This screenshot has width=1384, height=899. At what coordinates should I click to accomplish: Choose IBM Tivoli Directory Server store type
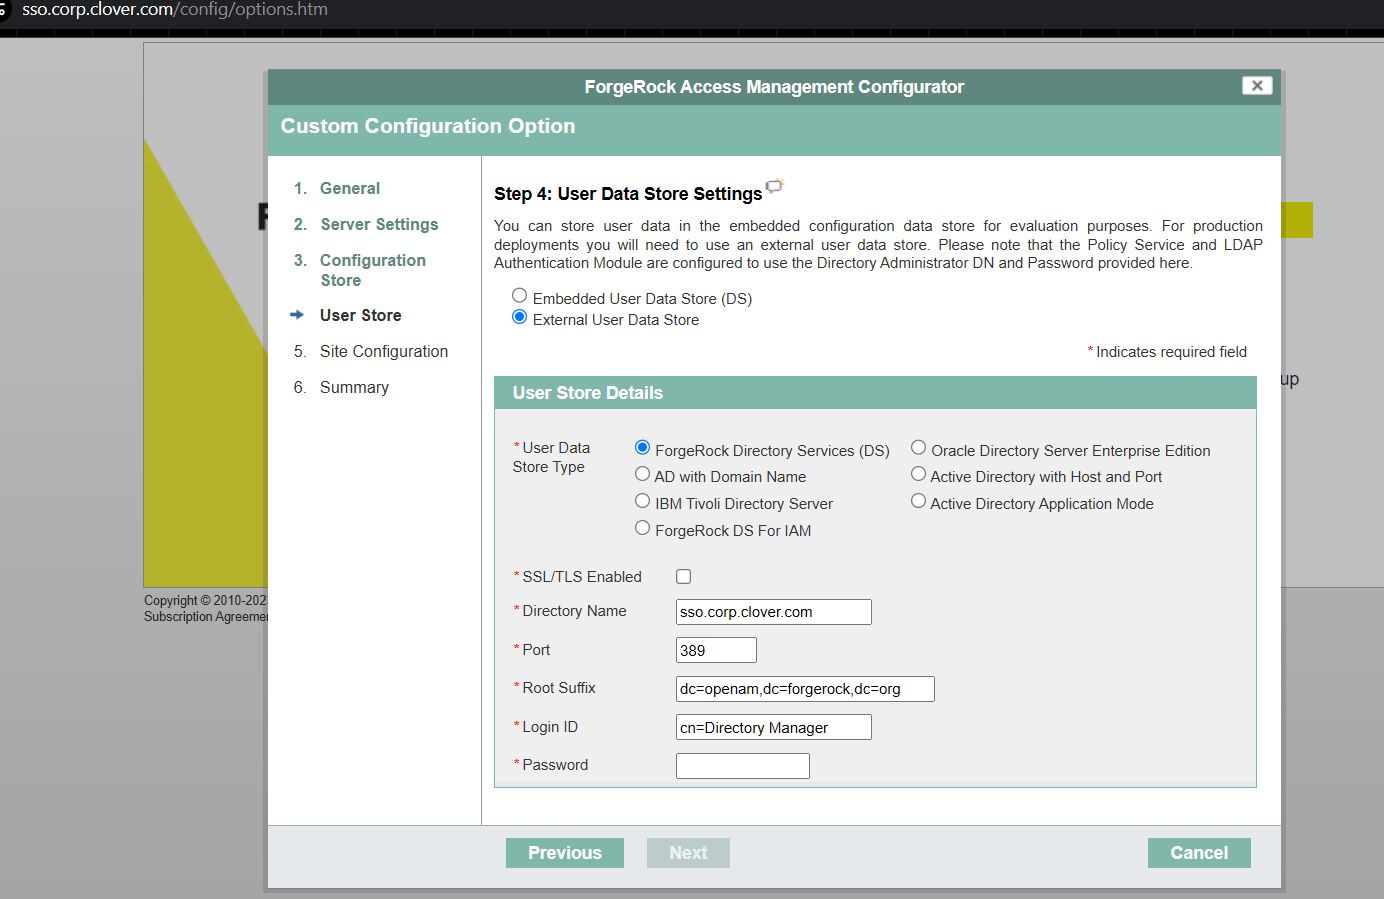click(x=642, y=501)
